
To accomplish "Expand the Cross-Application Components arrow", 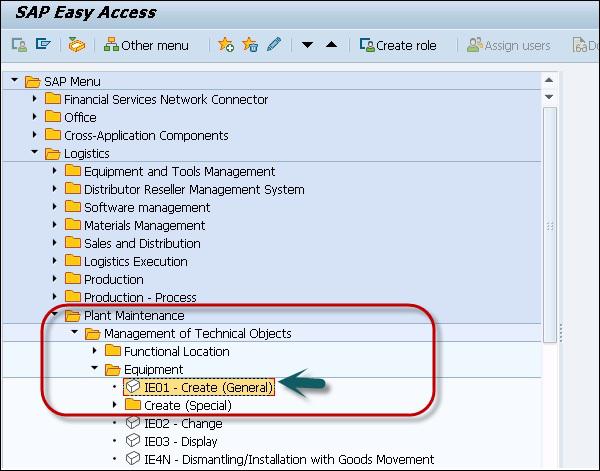I will 35,134.
